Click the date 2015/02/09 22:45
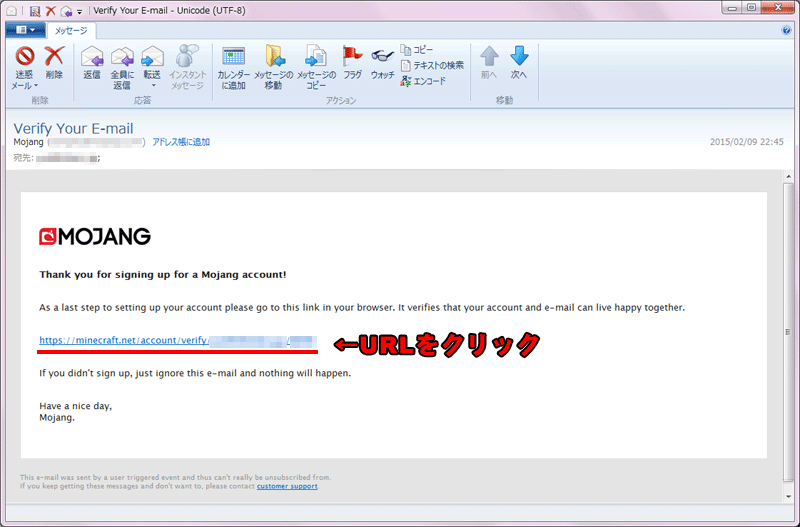 746,142
